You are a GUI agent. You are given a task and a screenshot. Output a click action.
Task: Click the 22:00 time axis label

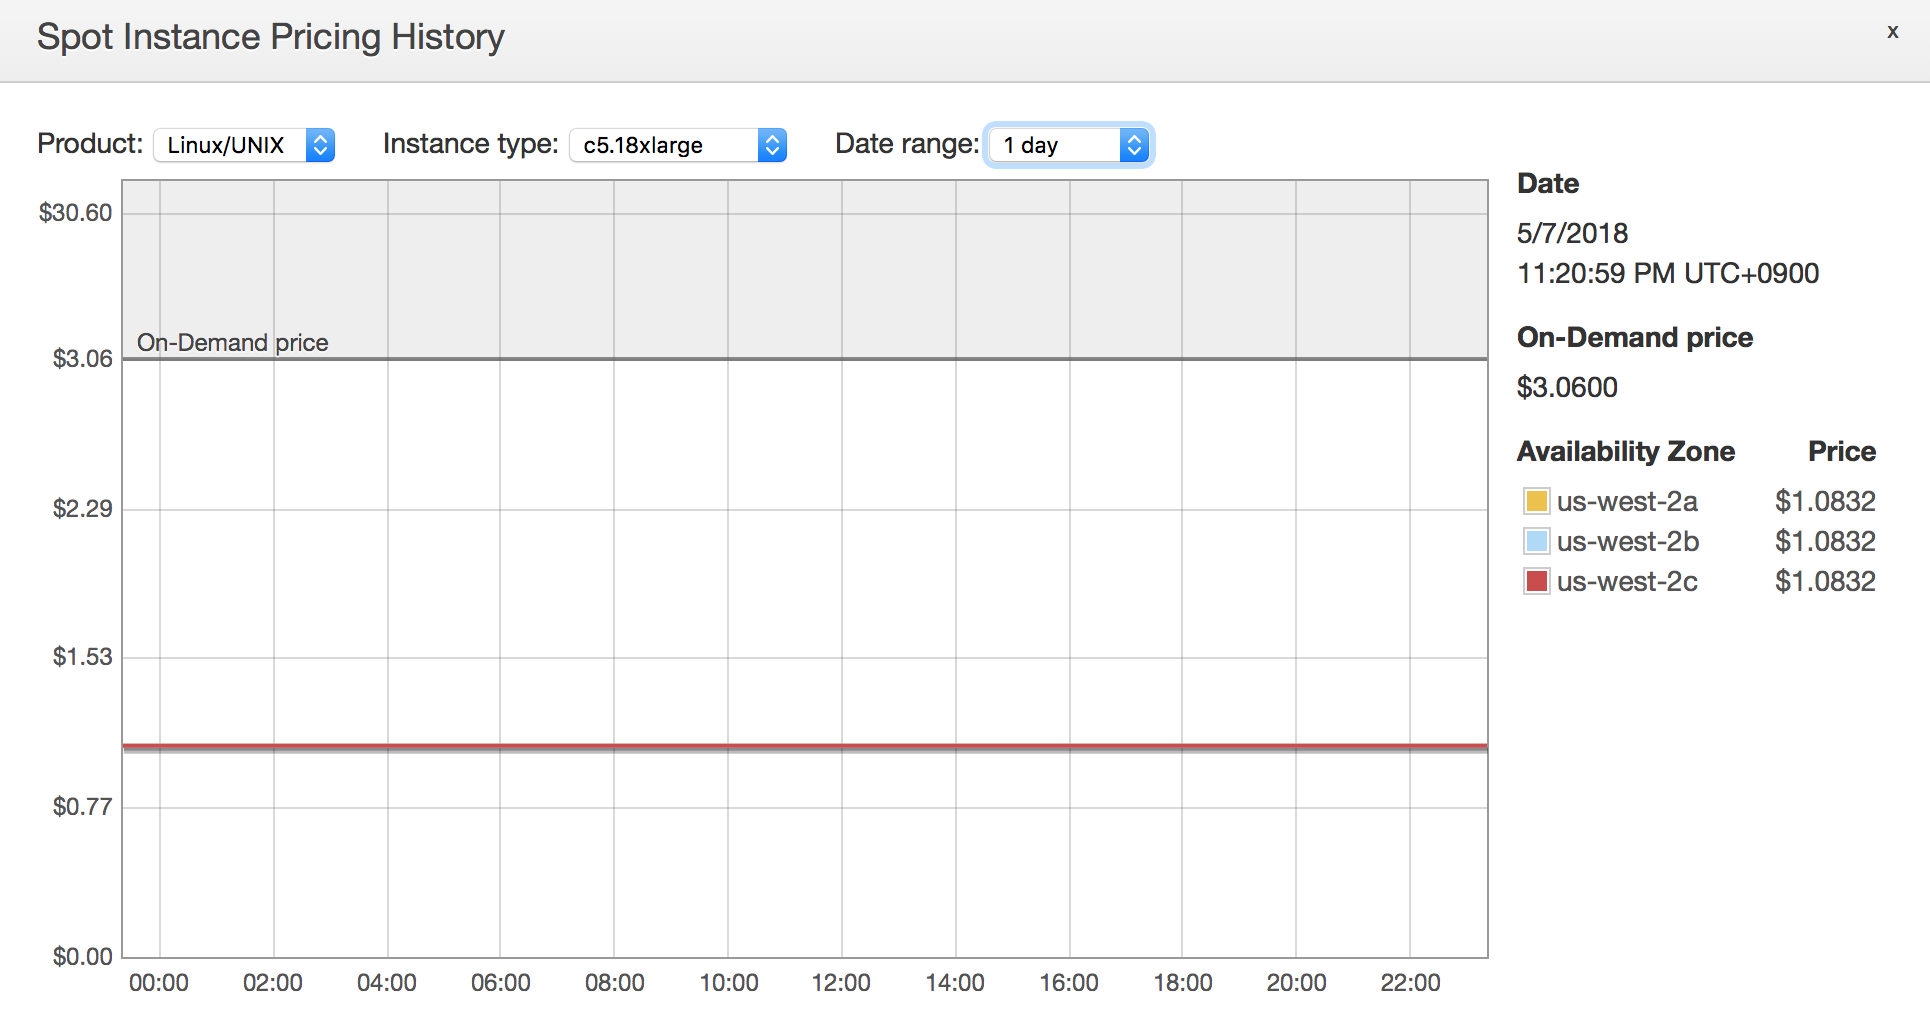[1410, 983]
